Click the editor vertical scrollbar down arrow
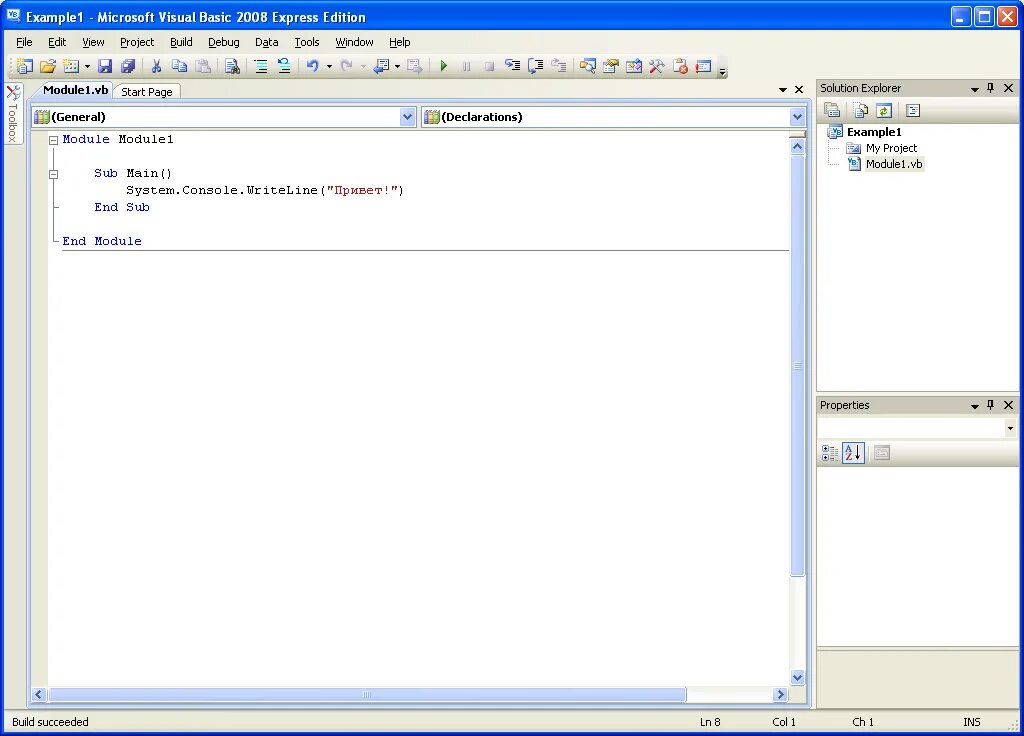 (797, 677)
